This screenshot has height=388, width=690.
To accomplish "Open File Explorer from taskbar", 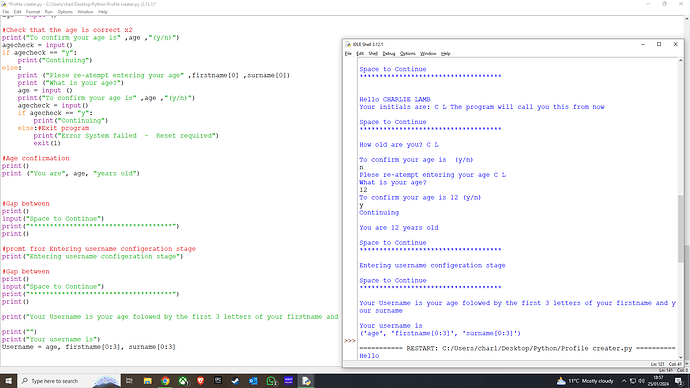I will pyautogui.click(x=147, y=381).
